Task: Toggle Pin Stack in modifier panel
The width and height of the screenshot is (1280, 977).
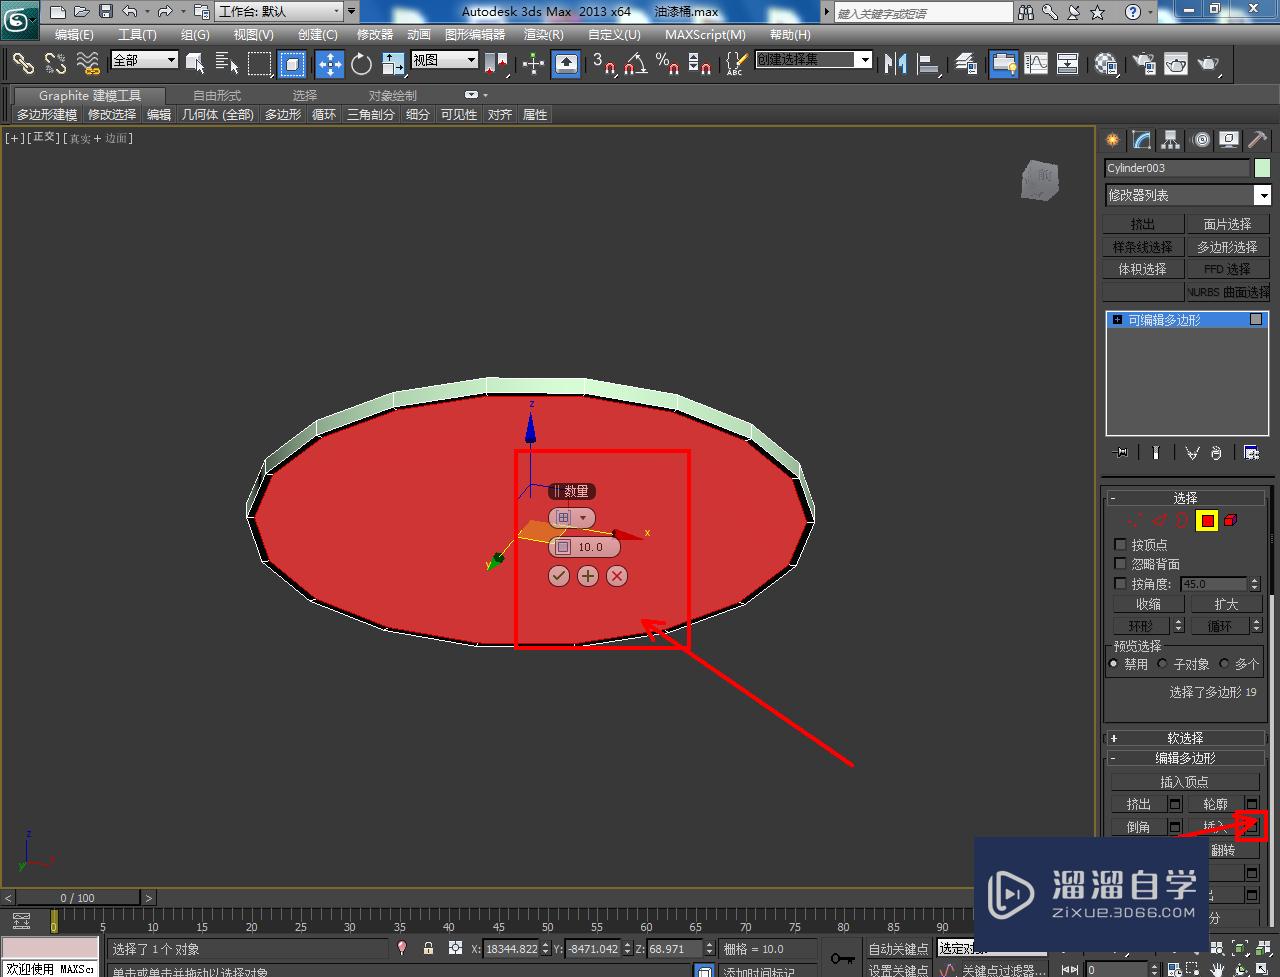Action: point(1121,453)
